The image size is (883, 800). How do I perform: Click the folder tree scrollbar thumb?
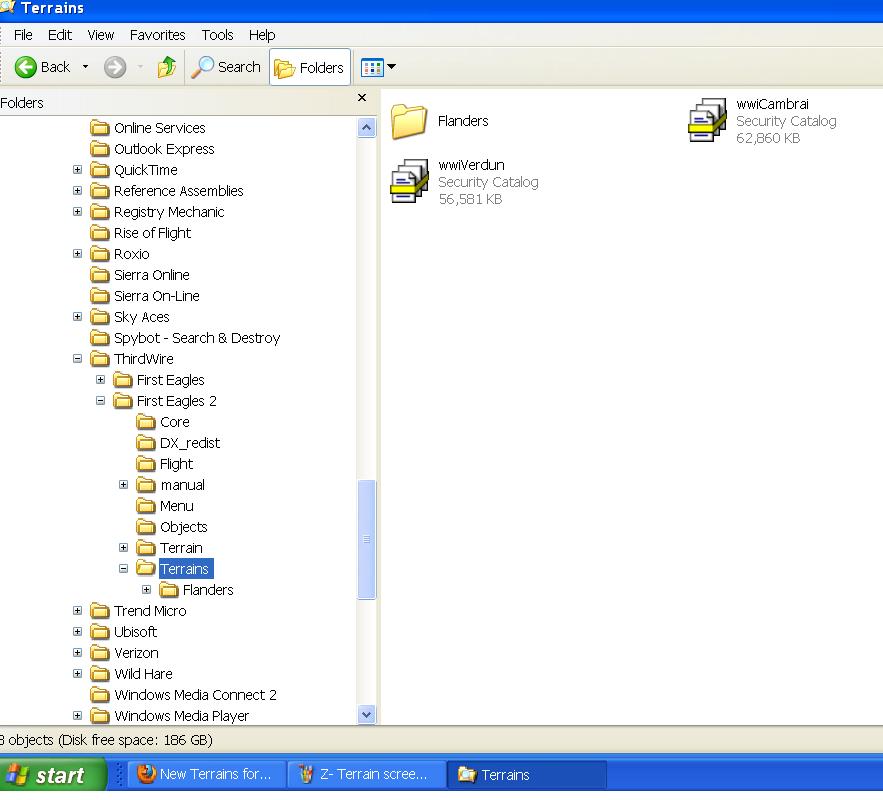(x=367, y=539)
